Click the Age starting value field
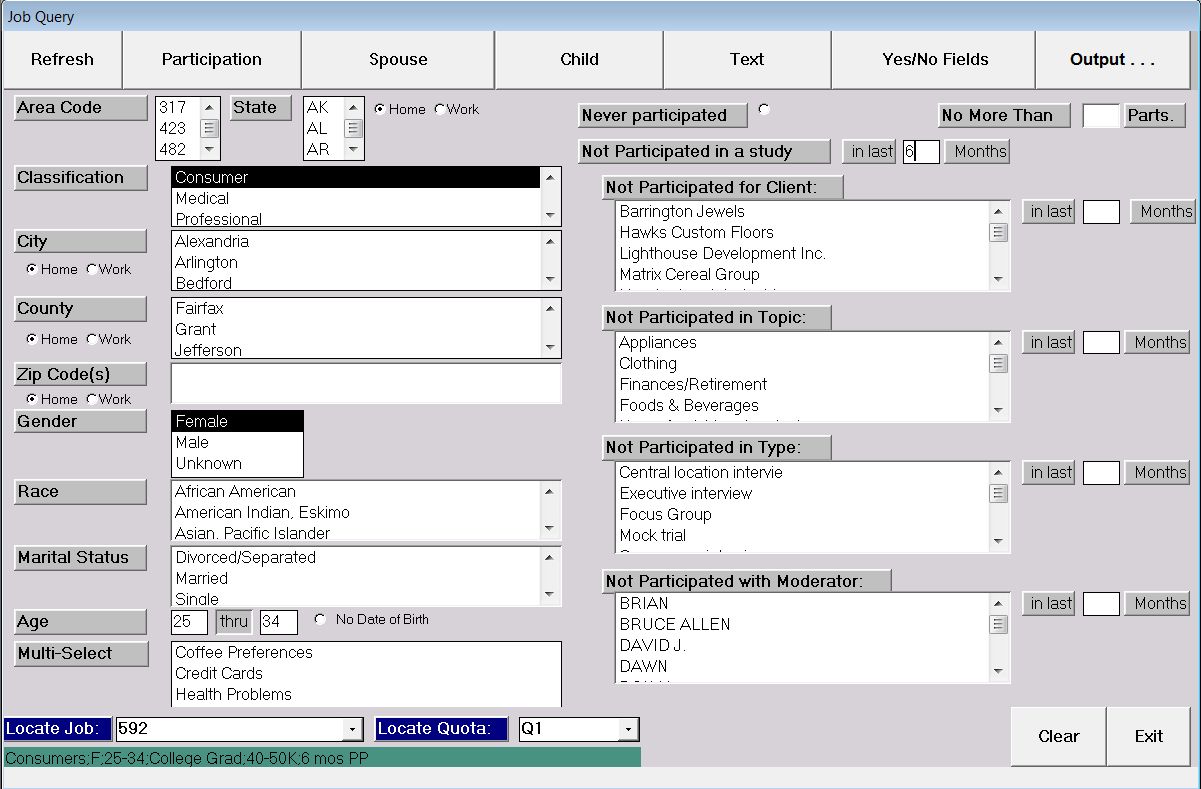Viewport: 1201px width, 789px height. click(189, 622)
